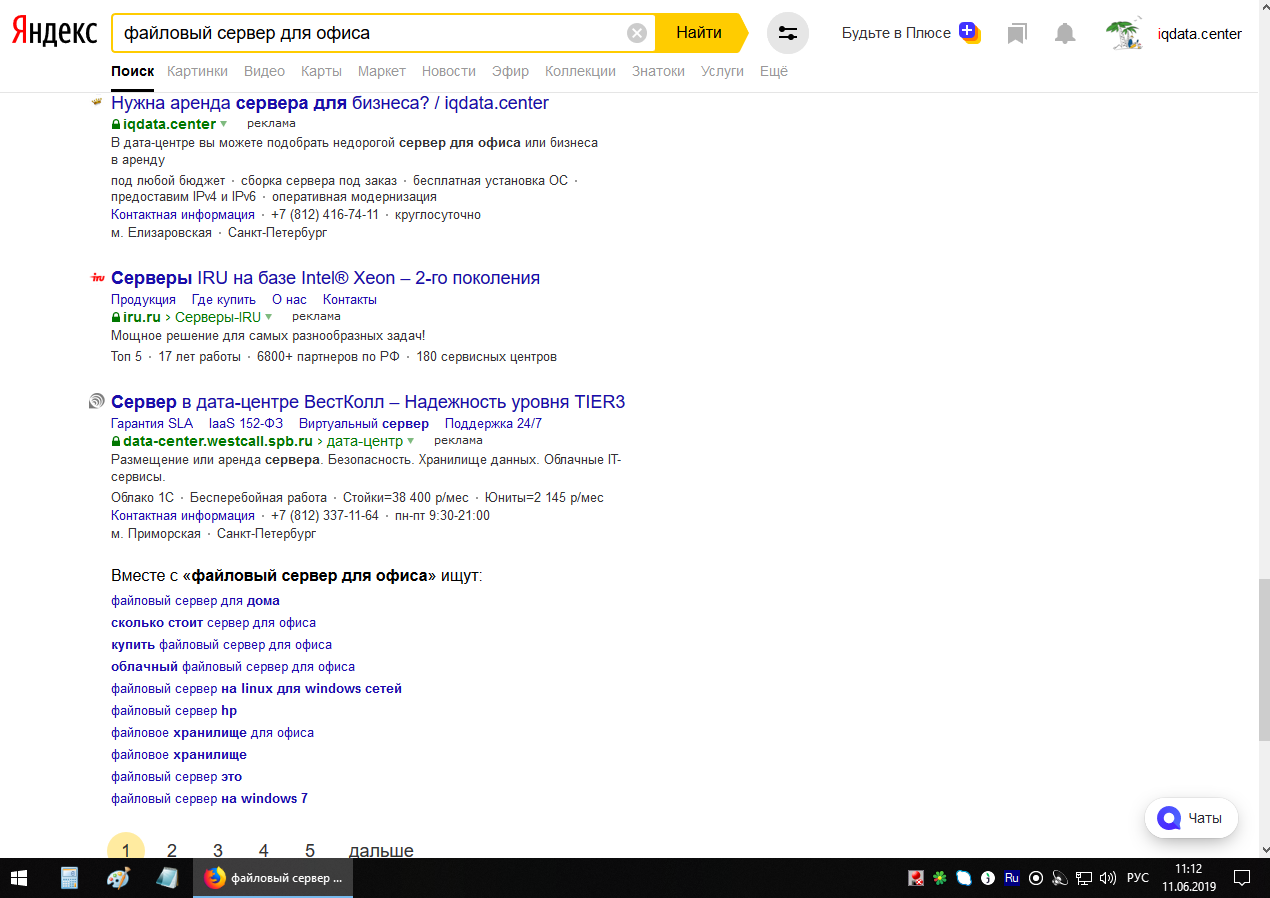Open notifications bell icon
Screen dimensions: 1270x898
pyautogui.click(x=1065, y=34)
